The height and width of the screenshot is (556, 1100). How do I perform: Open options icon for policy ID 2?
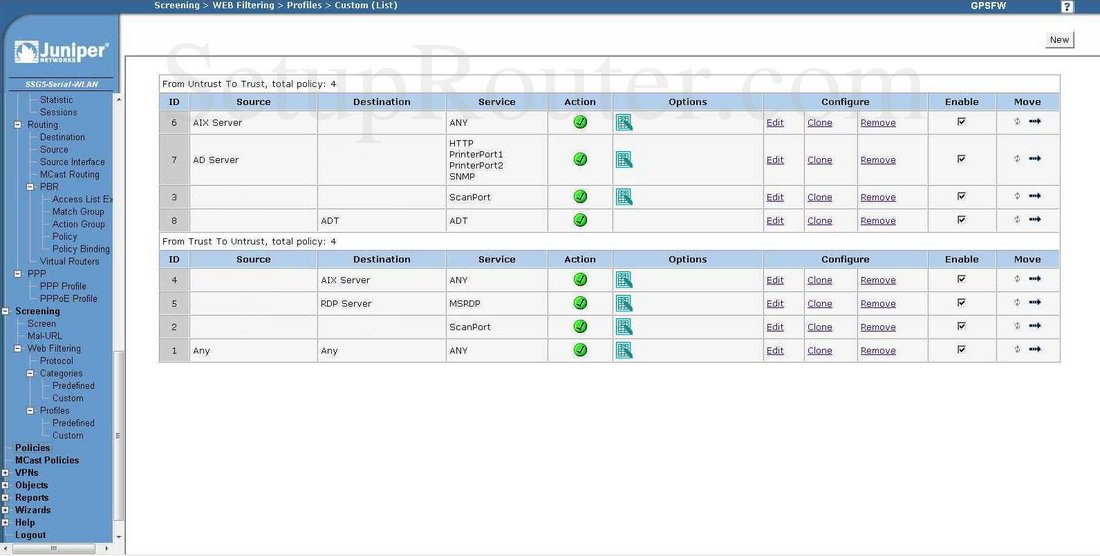click(624, 327)
